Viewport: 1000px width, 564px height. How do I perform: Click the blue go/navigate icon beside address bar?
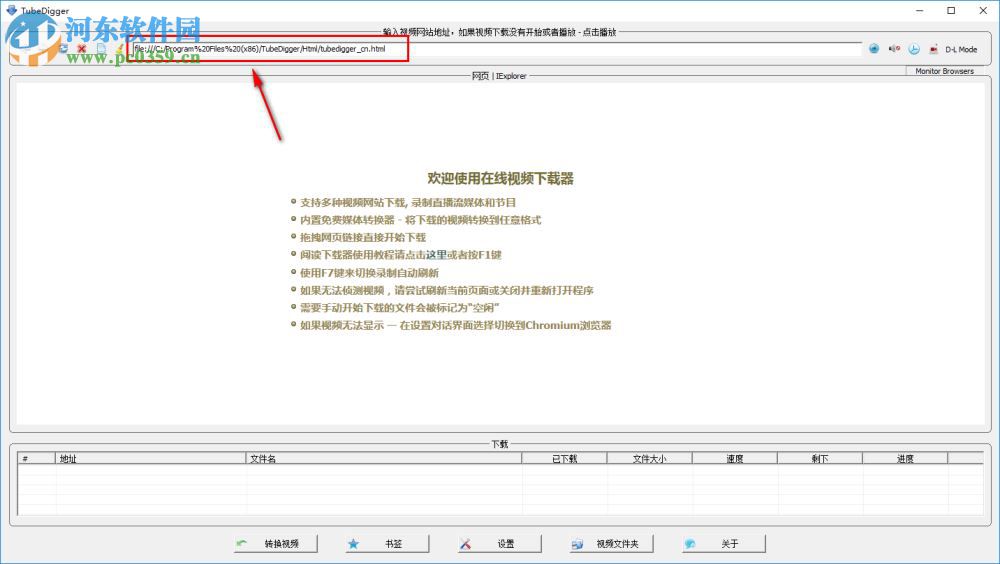874,48
